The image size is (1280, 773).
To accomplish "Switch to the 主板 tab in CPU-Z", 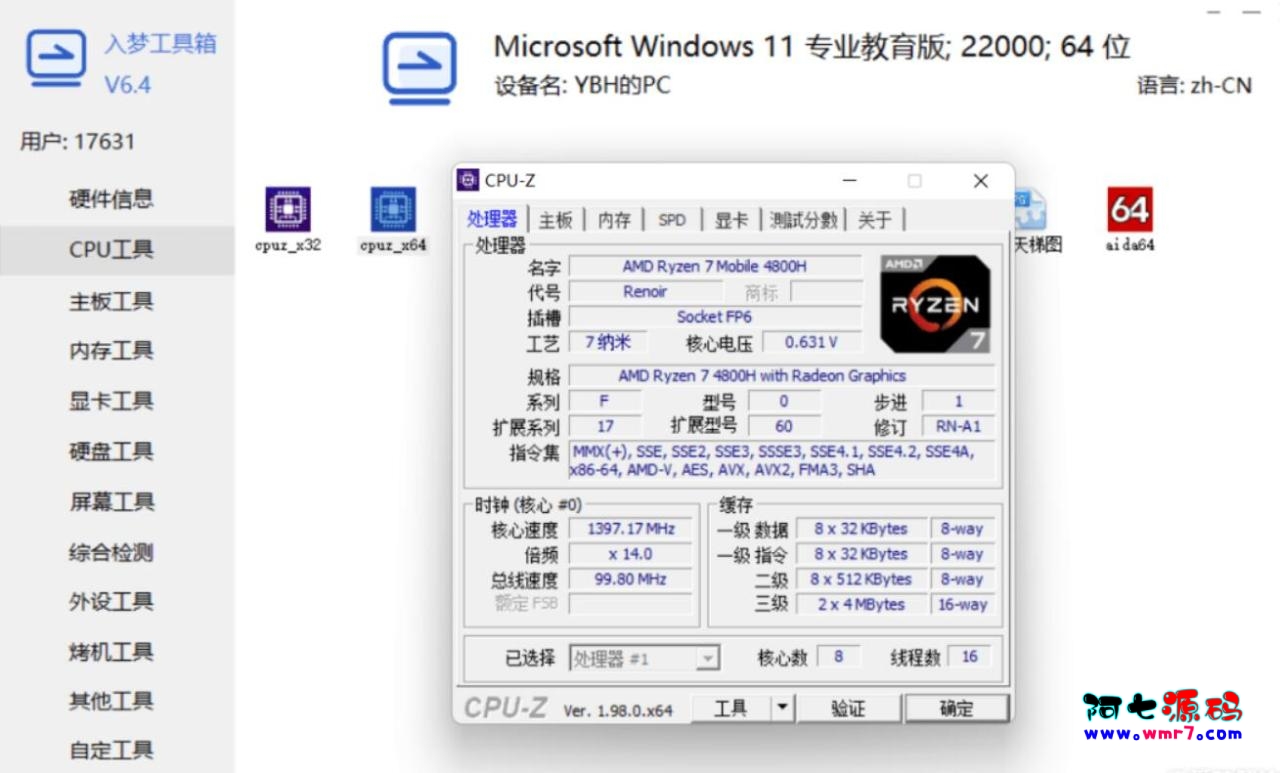I will pyautogui.click(x=555, y=220).
